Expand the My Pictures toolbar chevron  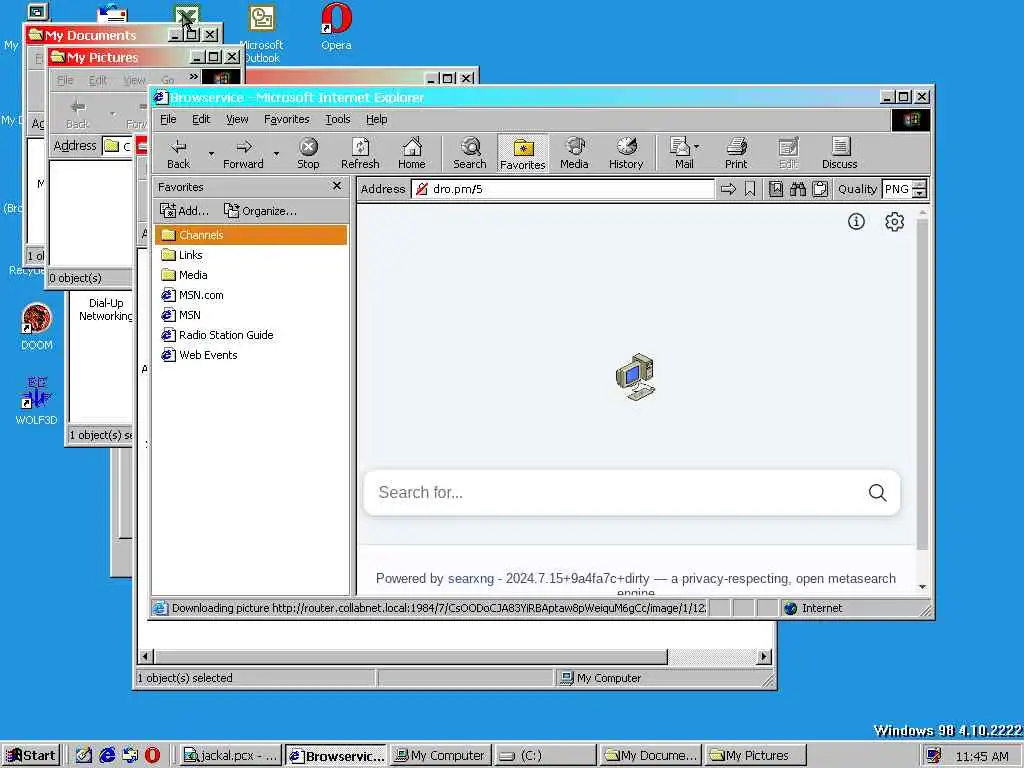pyautogui.click(x=193, y=78)
